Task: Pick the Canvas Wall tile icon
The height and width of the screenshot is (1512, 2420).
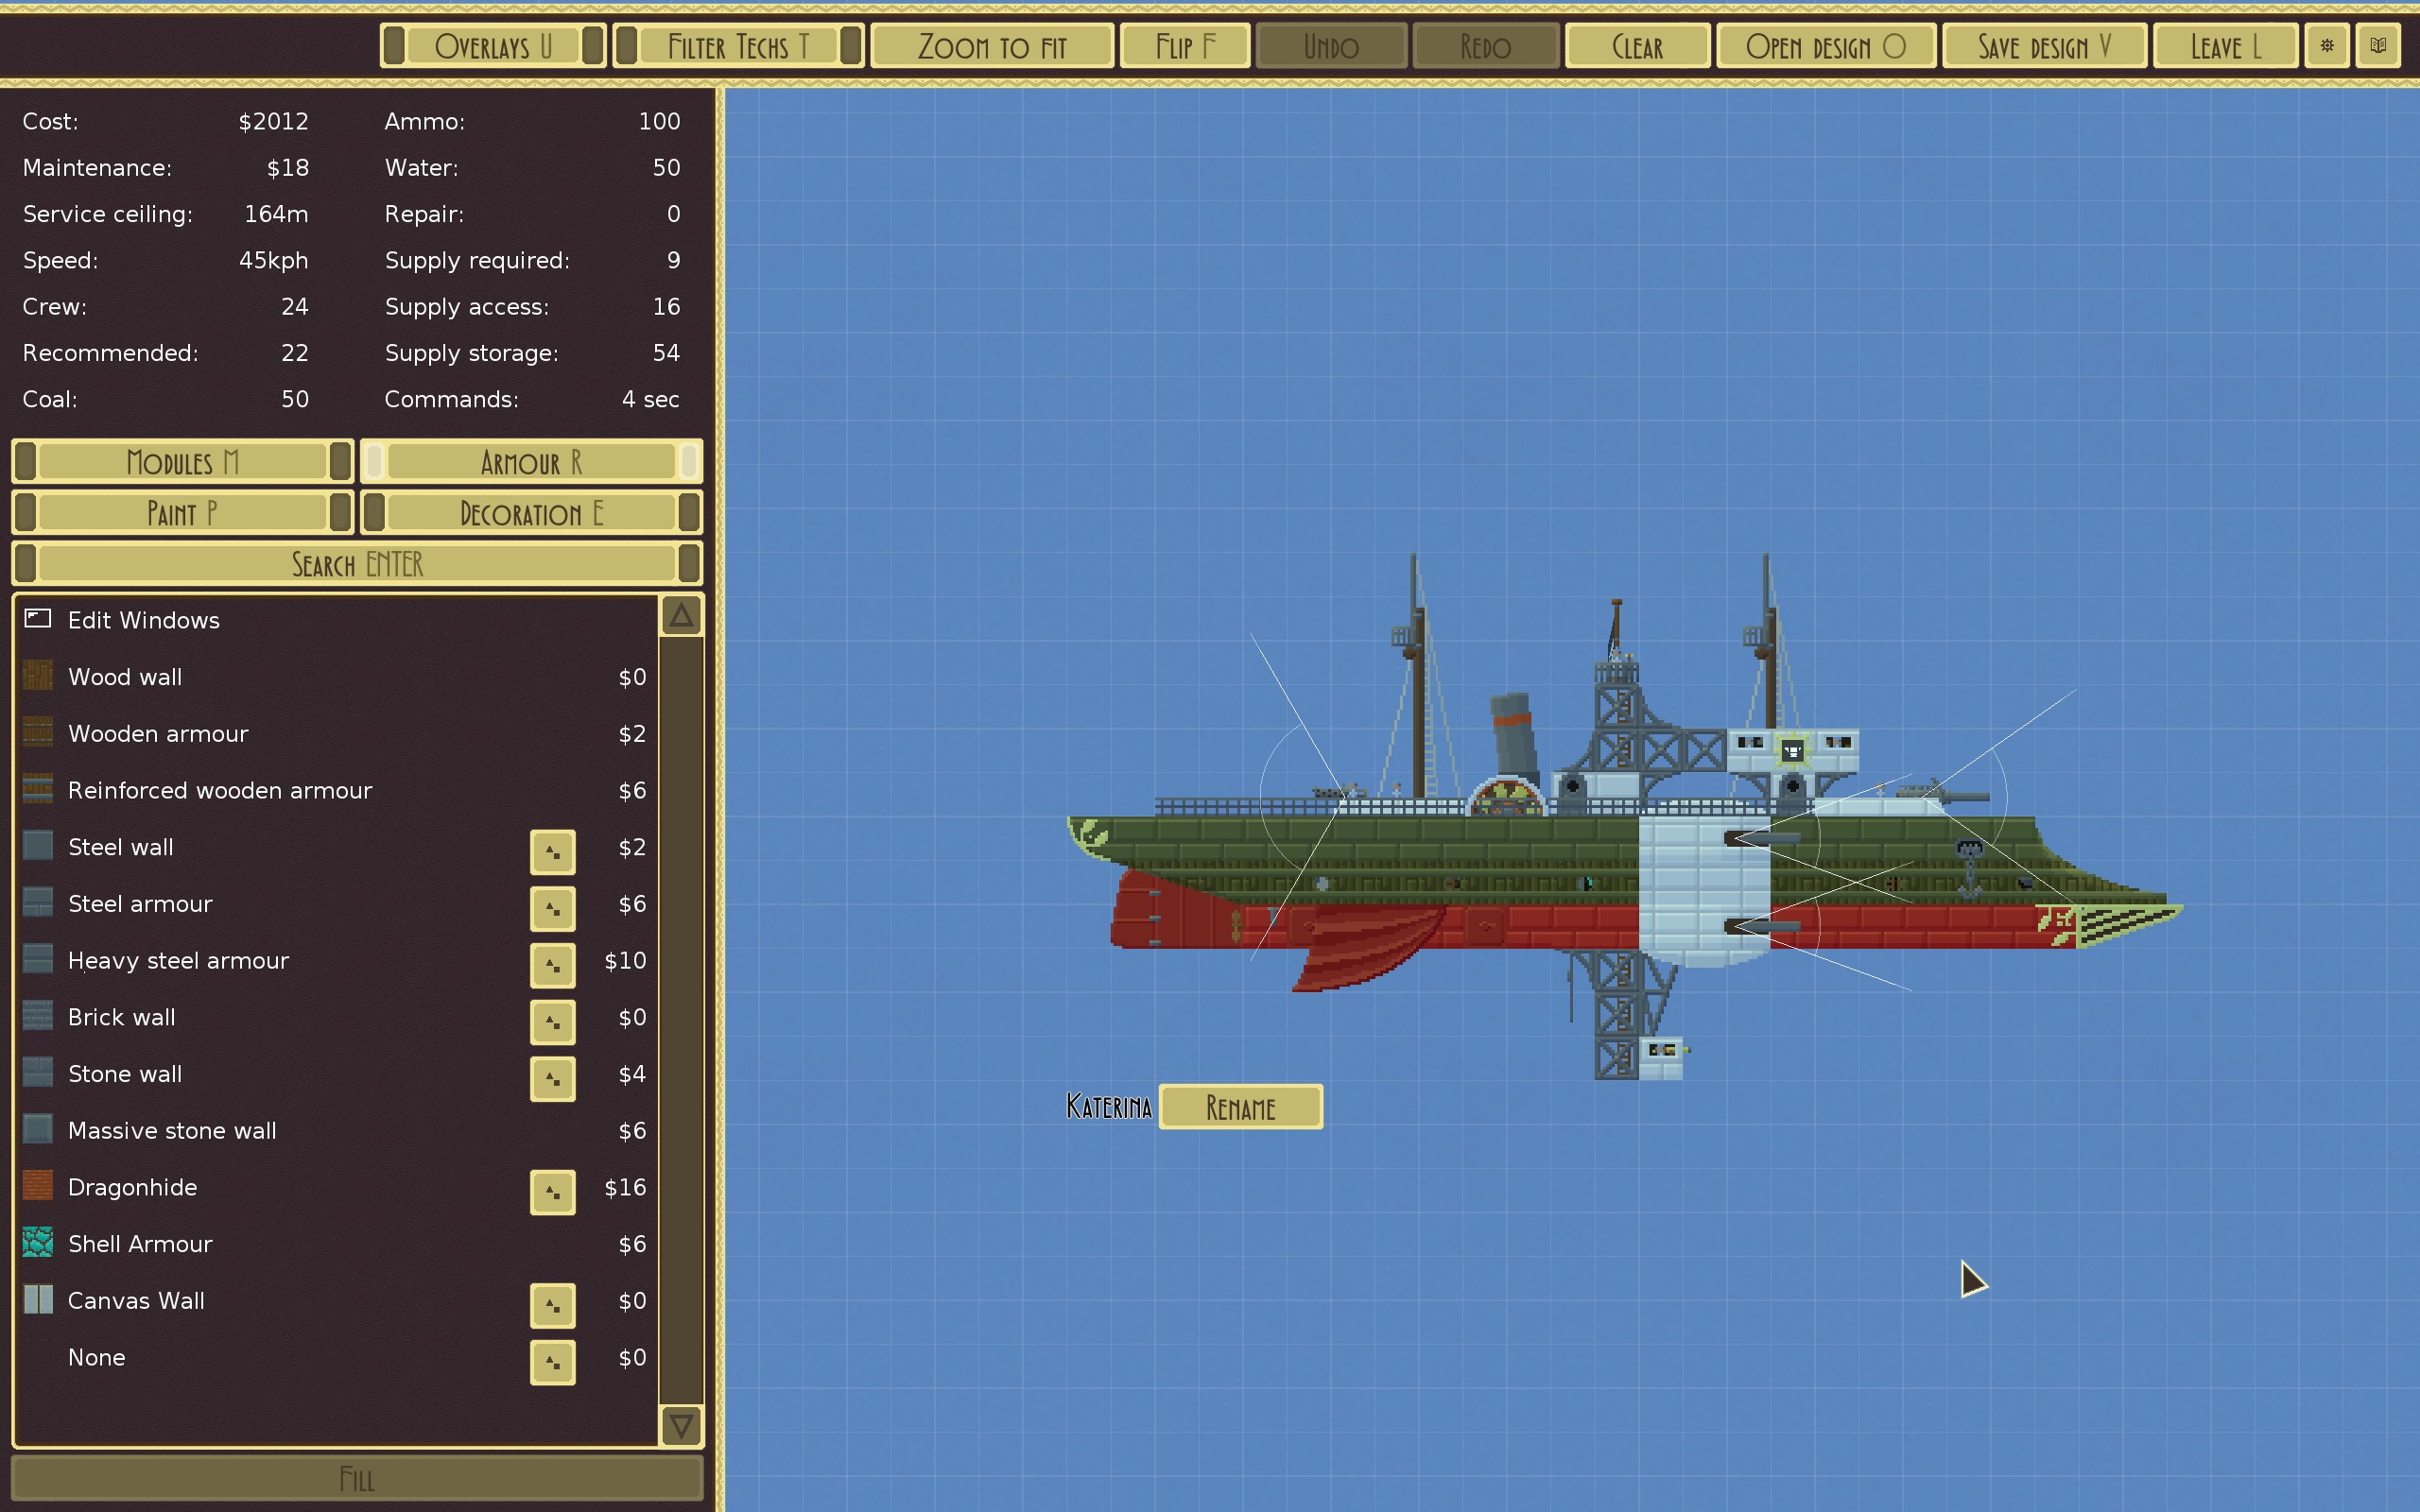Action: click(x=38, y=1300)
